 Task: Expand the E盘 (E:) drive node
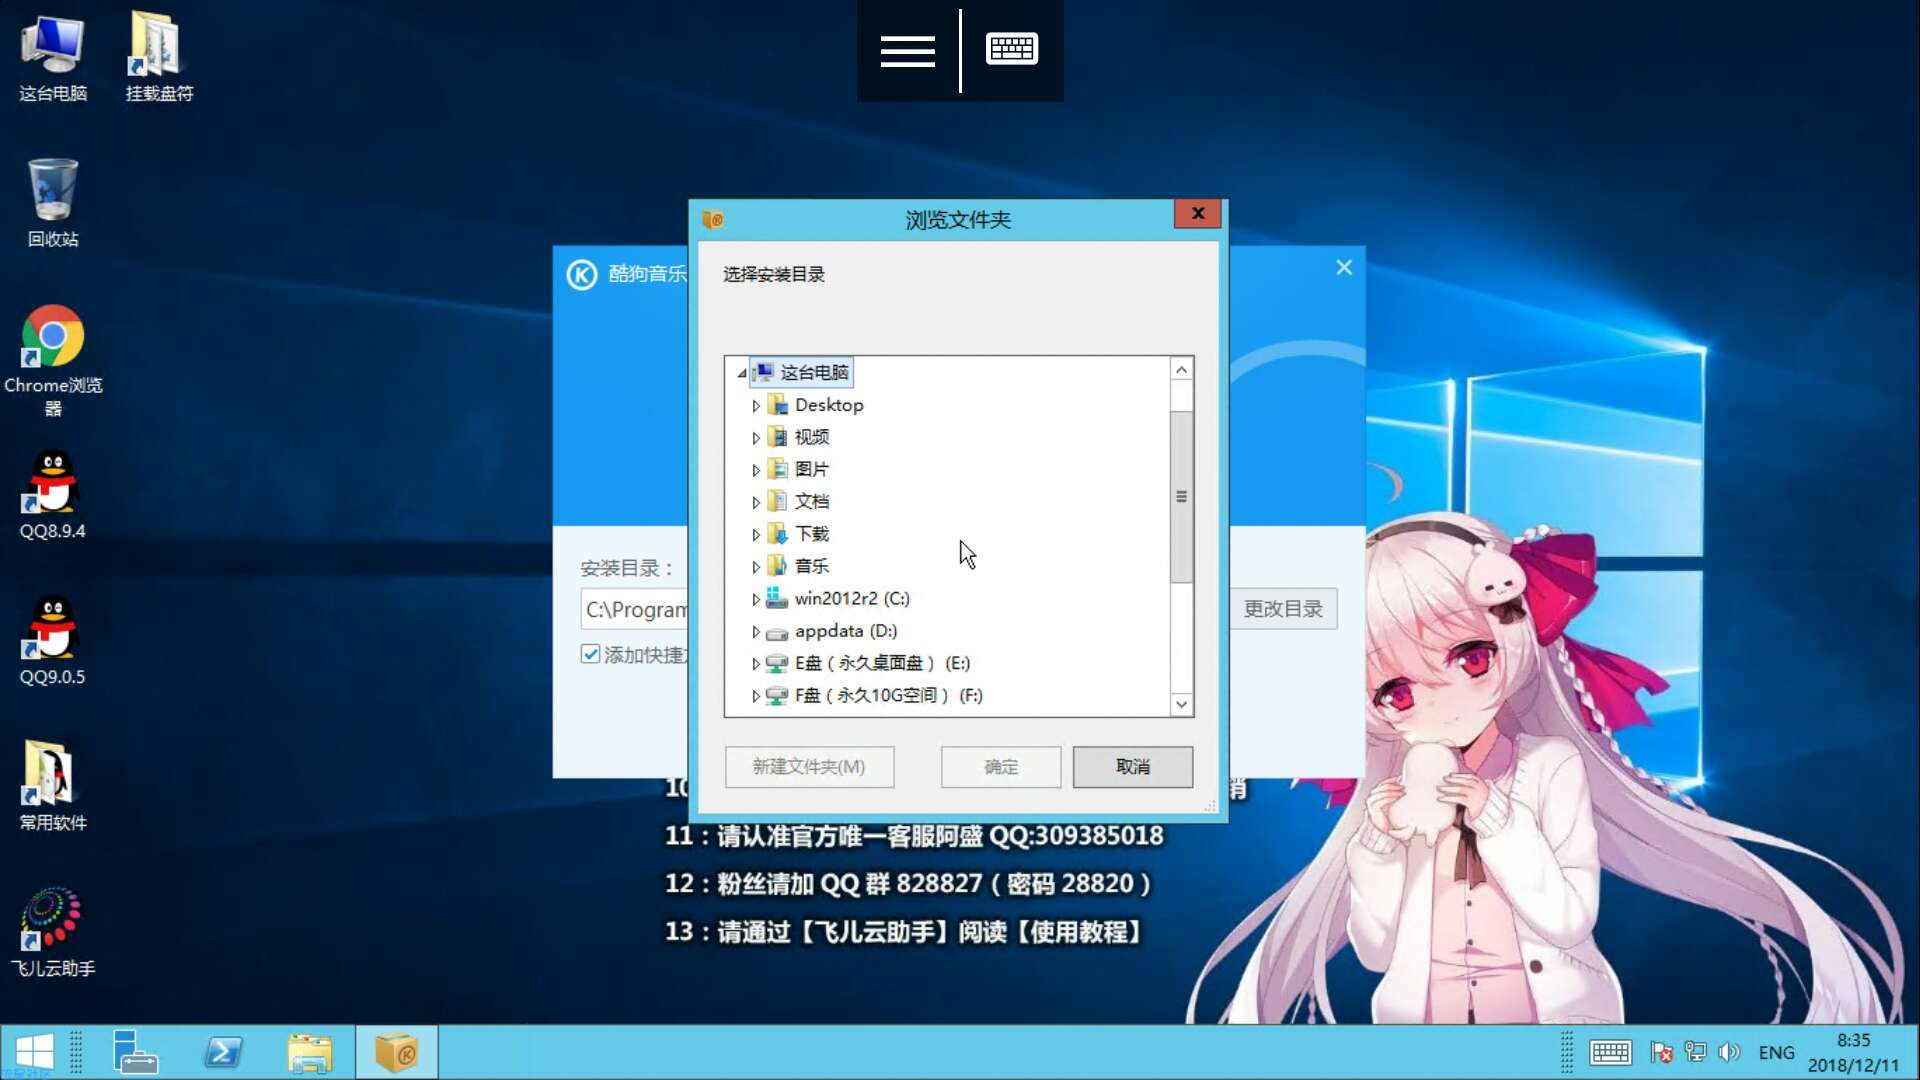(x=756, y=664)
